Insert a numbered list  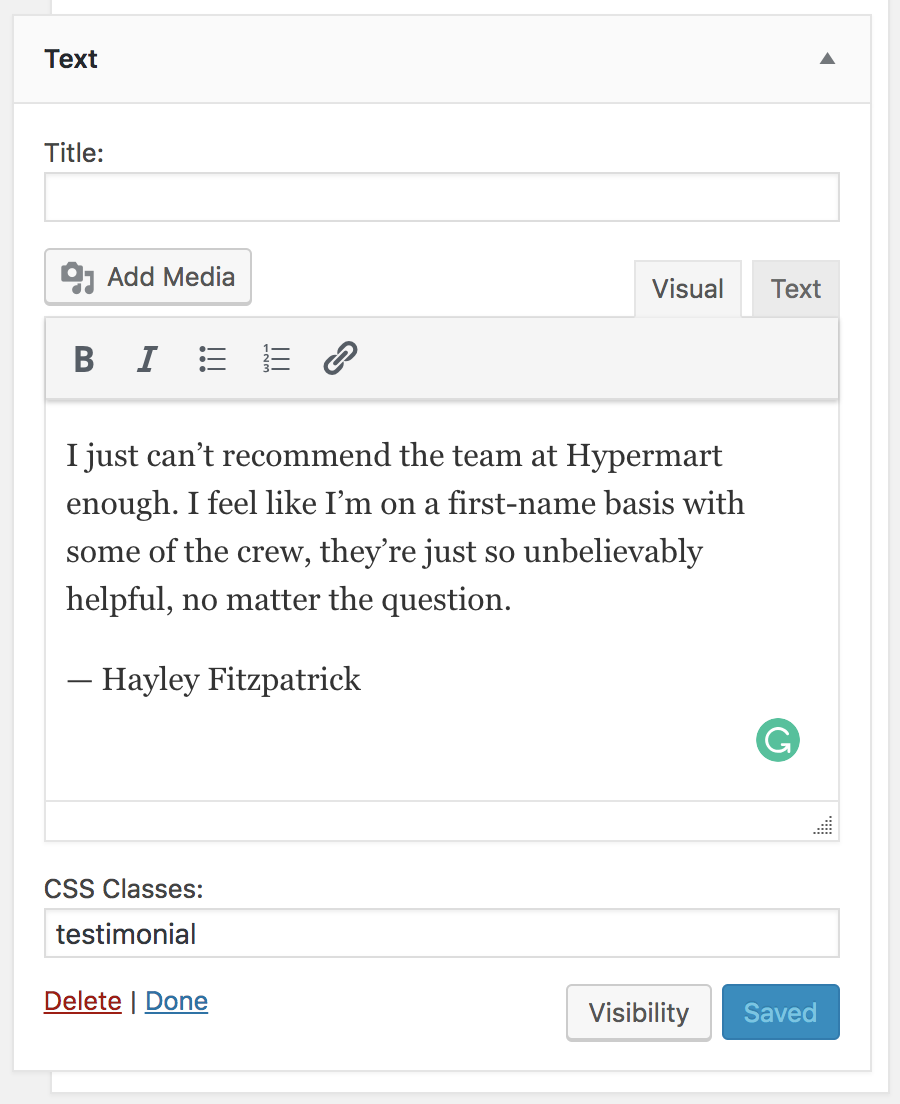point(276,359)
